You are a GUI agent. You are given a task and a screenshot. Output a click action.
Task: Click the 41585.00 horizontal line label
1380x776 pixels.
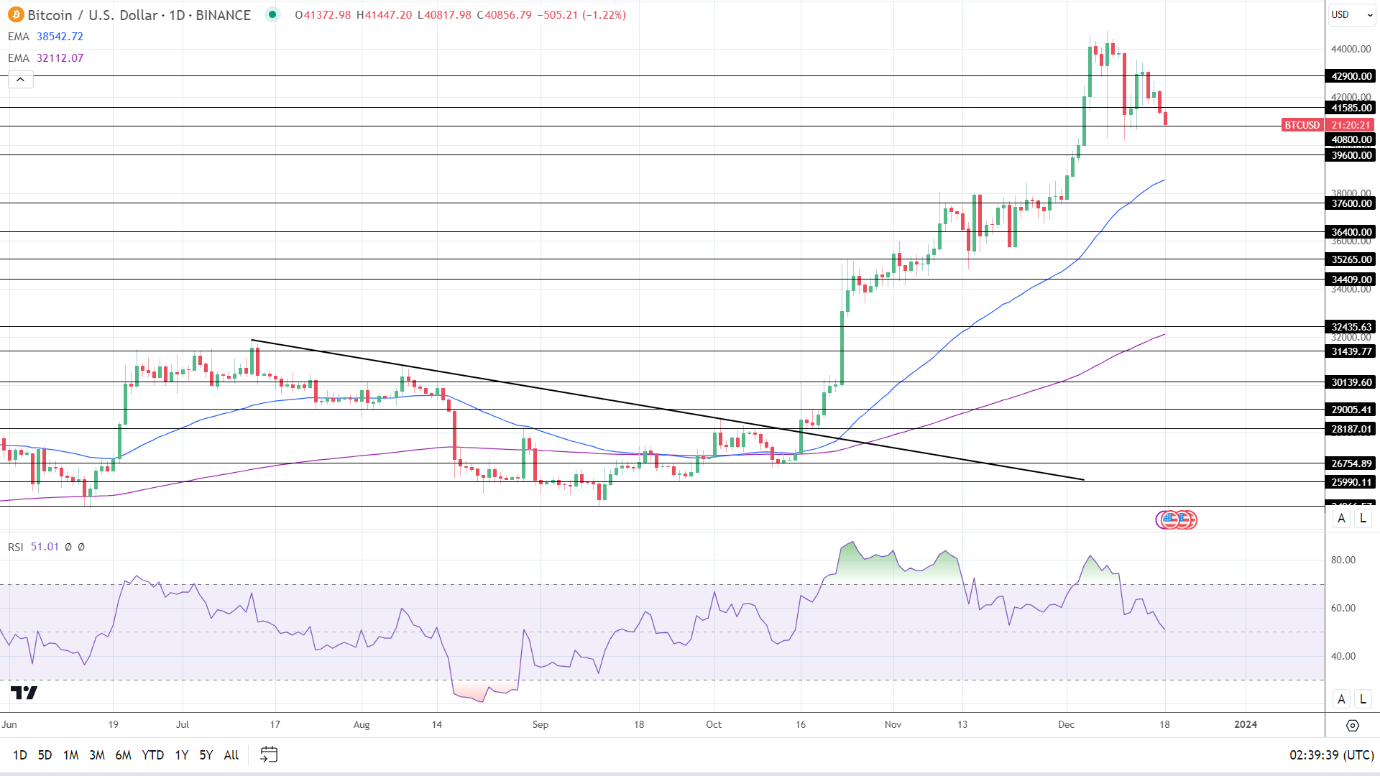(x=1351, y=107)
